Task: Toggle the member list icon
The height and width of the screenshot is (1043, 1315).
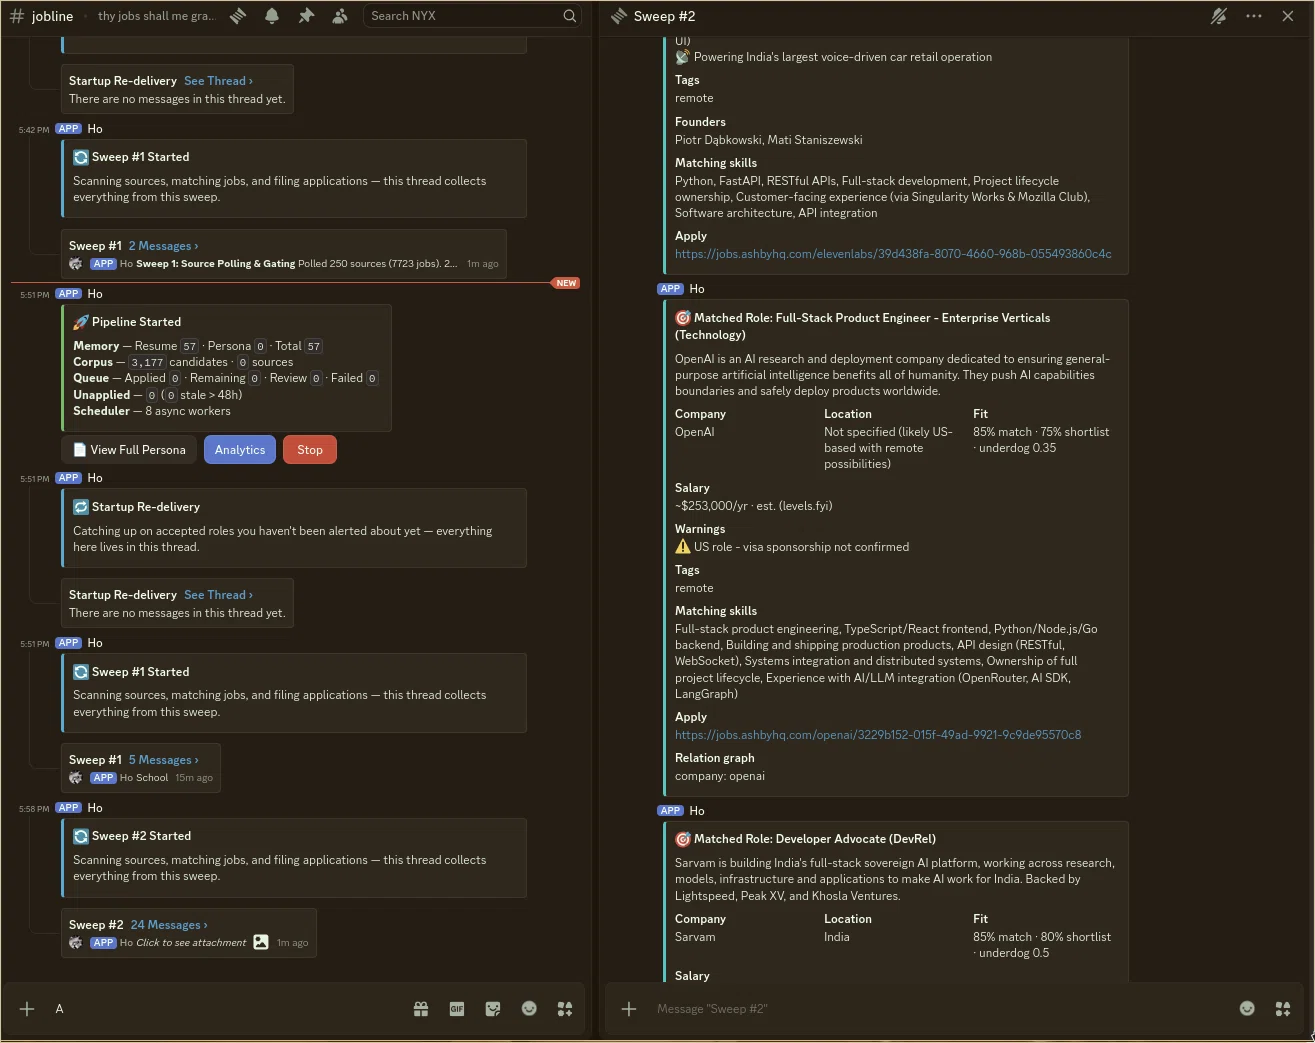Action: (340, 16)
